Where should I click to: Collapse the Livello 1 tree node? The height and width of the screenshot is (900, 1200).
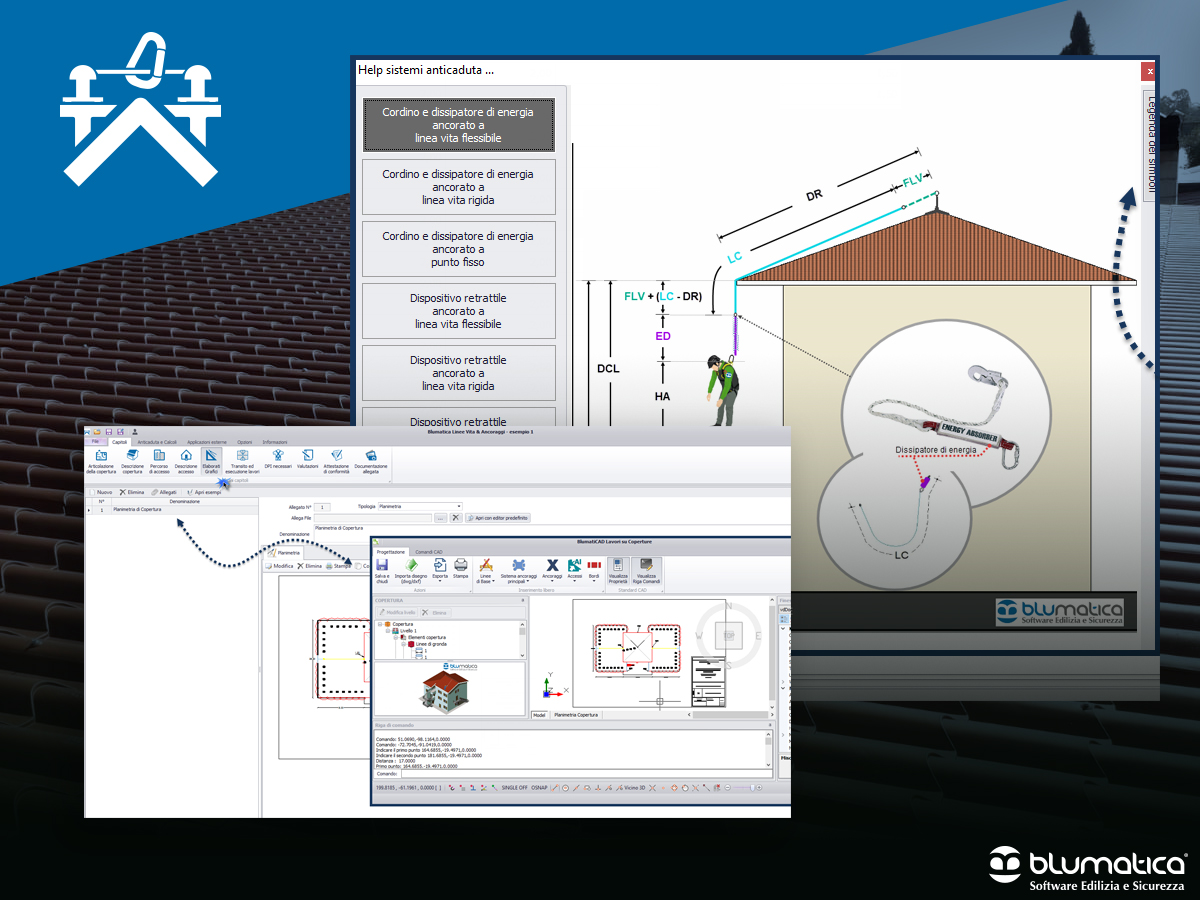388,631
